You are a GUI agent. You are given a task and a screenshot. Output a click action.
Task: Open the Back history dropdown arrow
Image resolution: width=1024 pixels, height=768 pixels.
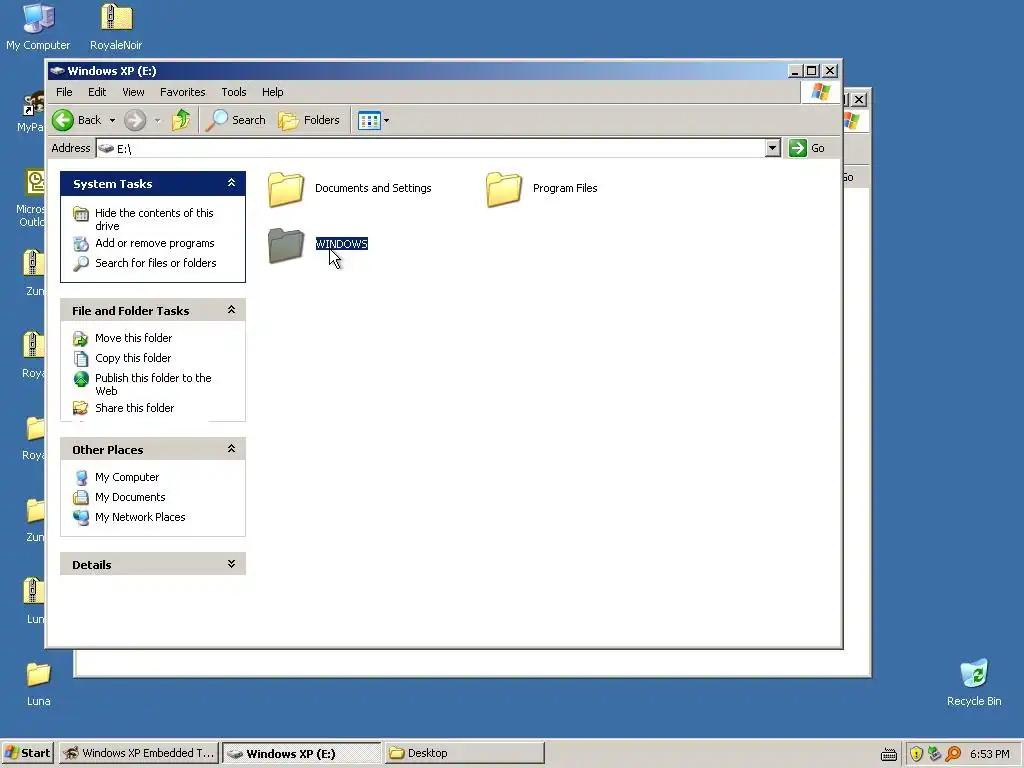click(112, 120)
